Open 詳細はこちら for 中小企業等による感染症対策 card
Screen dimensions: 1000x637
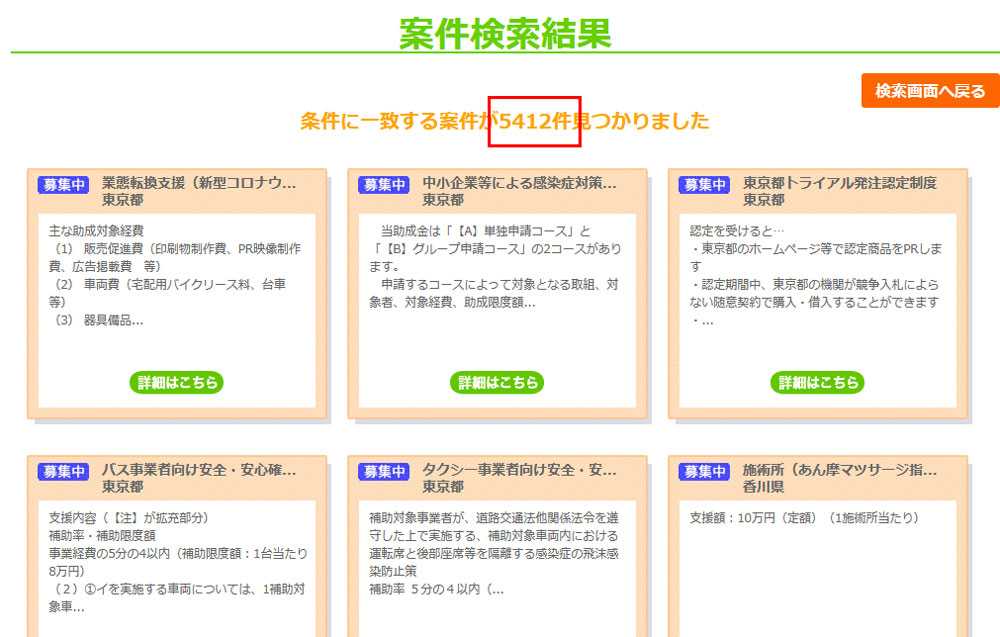pos(496,382)
